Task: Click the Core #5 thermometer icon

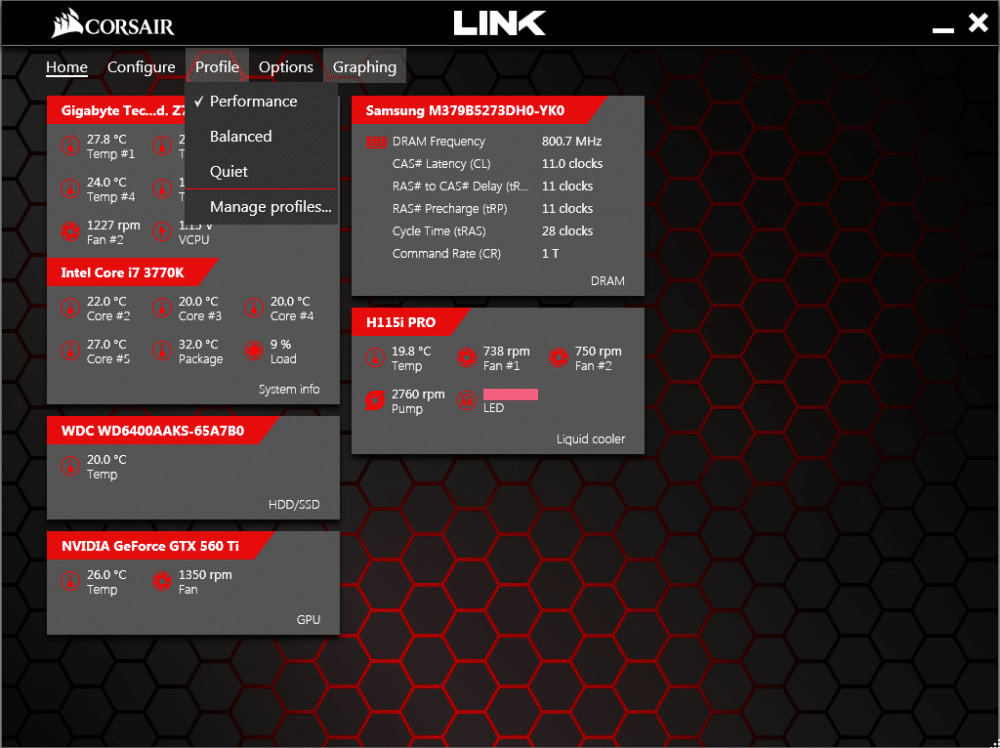Action: point(70,351)
